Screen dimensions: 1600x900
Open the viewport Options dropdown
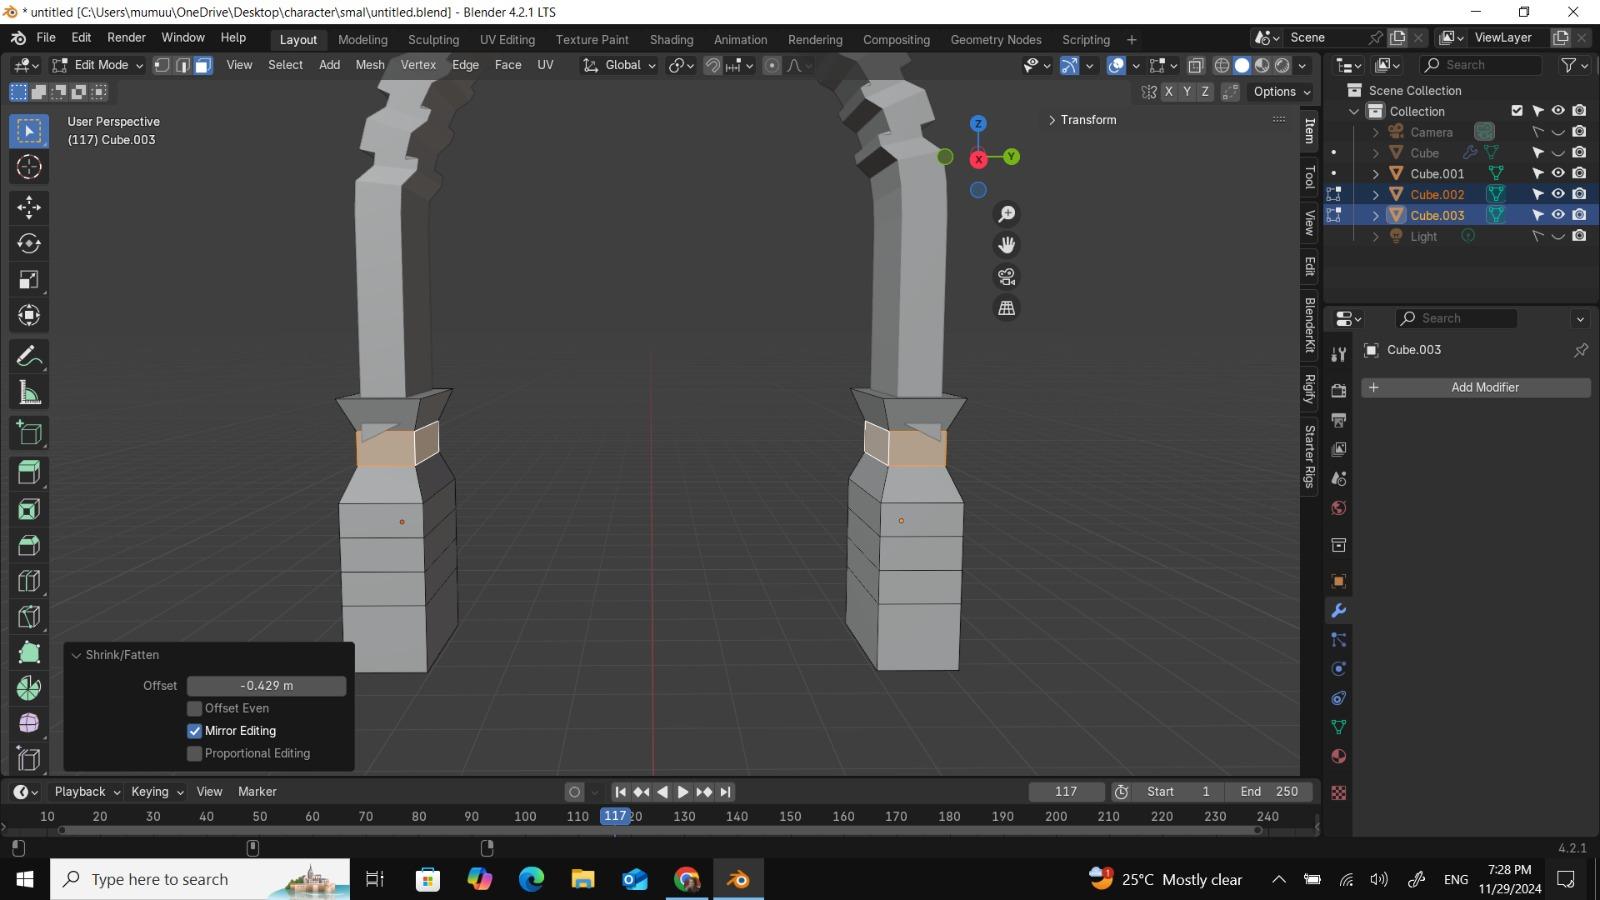coord(1282,91)
